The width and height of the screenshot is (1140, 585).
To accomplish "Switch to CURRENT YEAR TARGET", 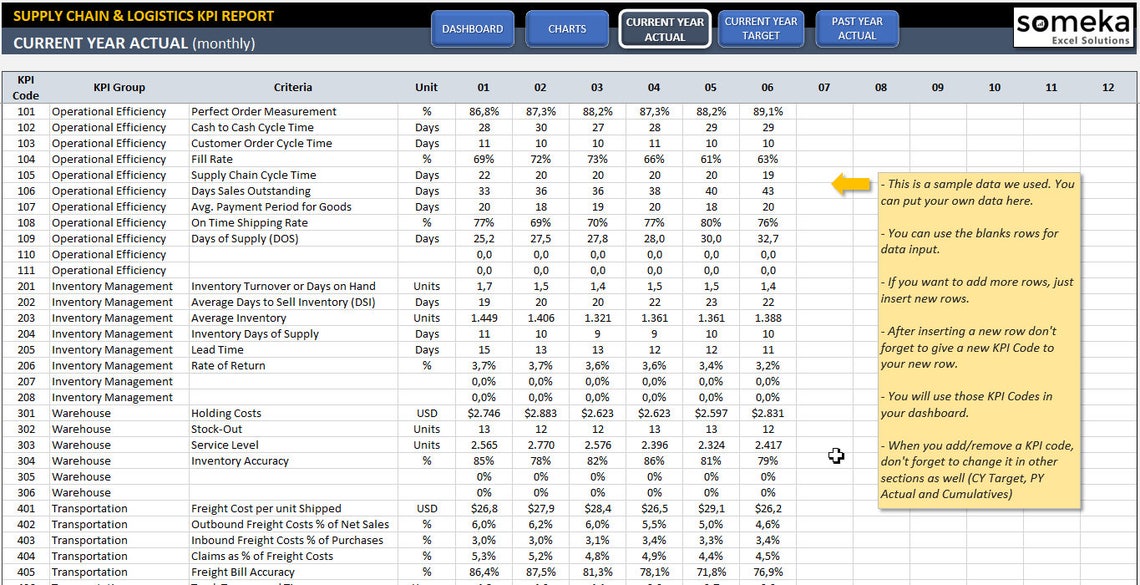I will 760,29.
